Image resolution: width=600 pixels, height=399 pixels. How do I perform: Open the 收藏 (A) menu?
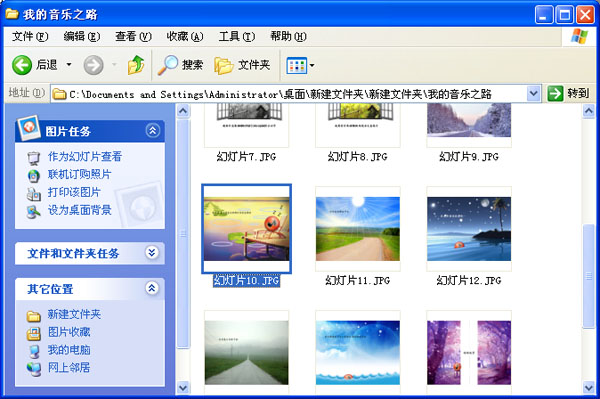pyautogui.click(x=184, y=36)
